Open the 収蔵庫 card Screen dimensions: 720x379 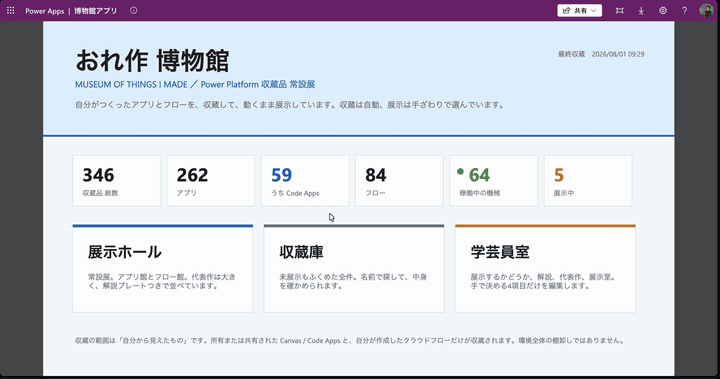point(354,268)
